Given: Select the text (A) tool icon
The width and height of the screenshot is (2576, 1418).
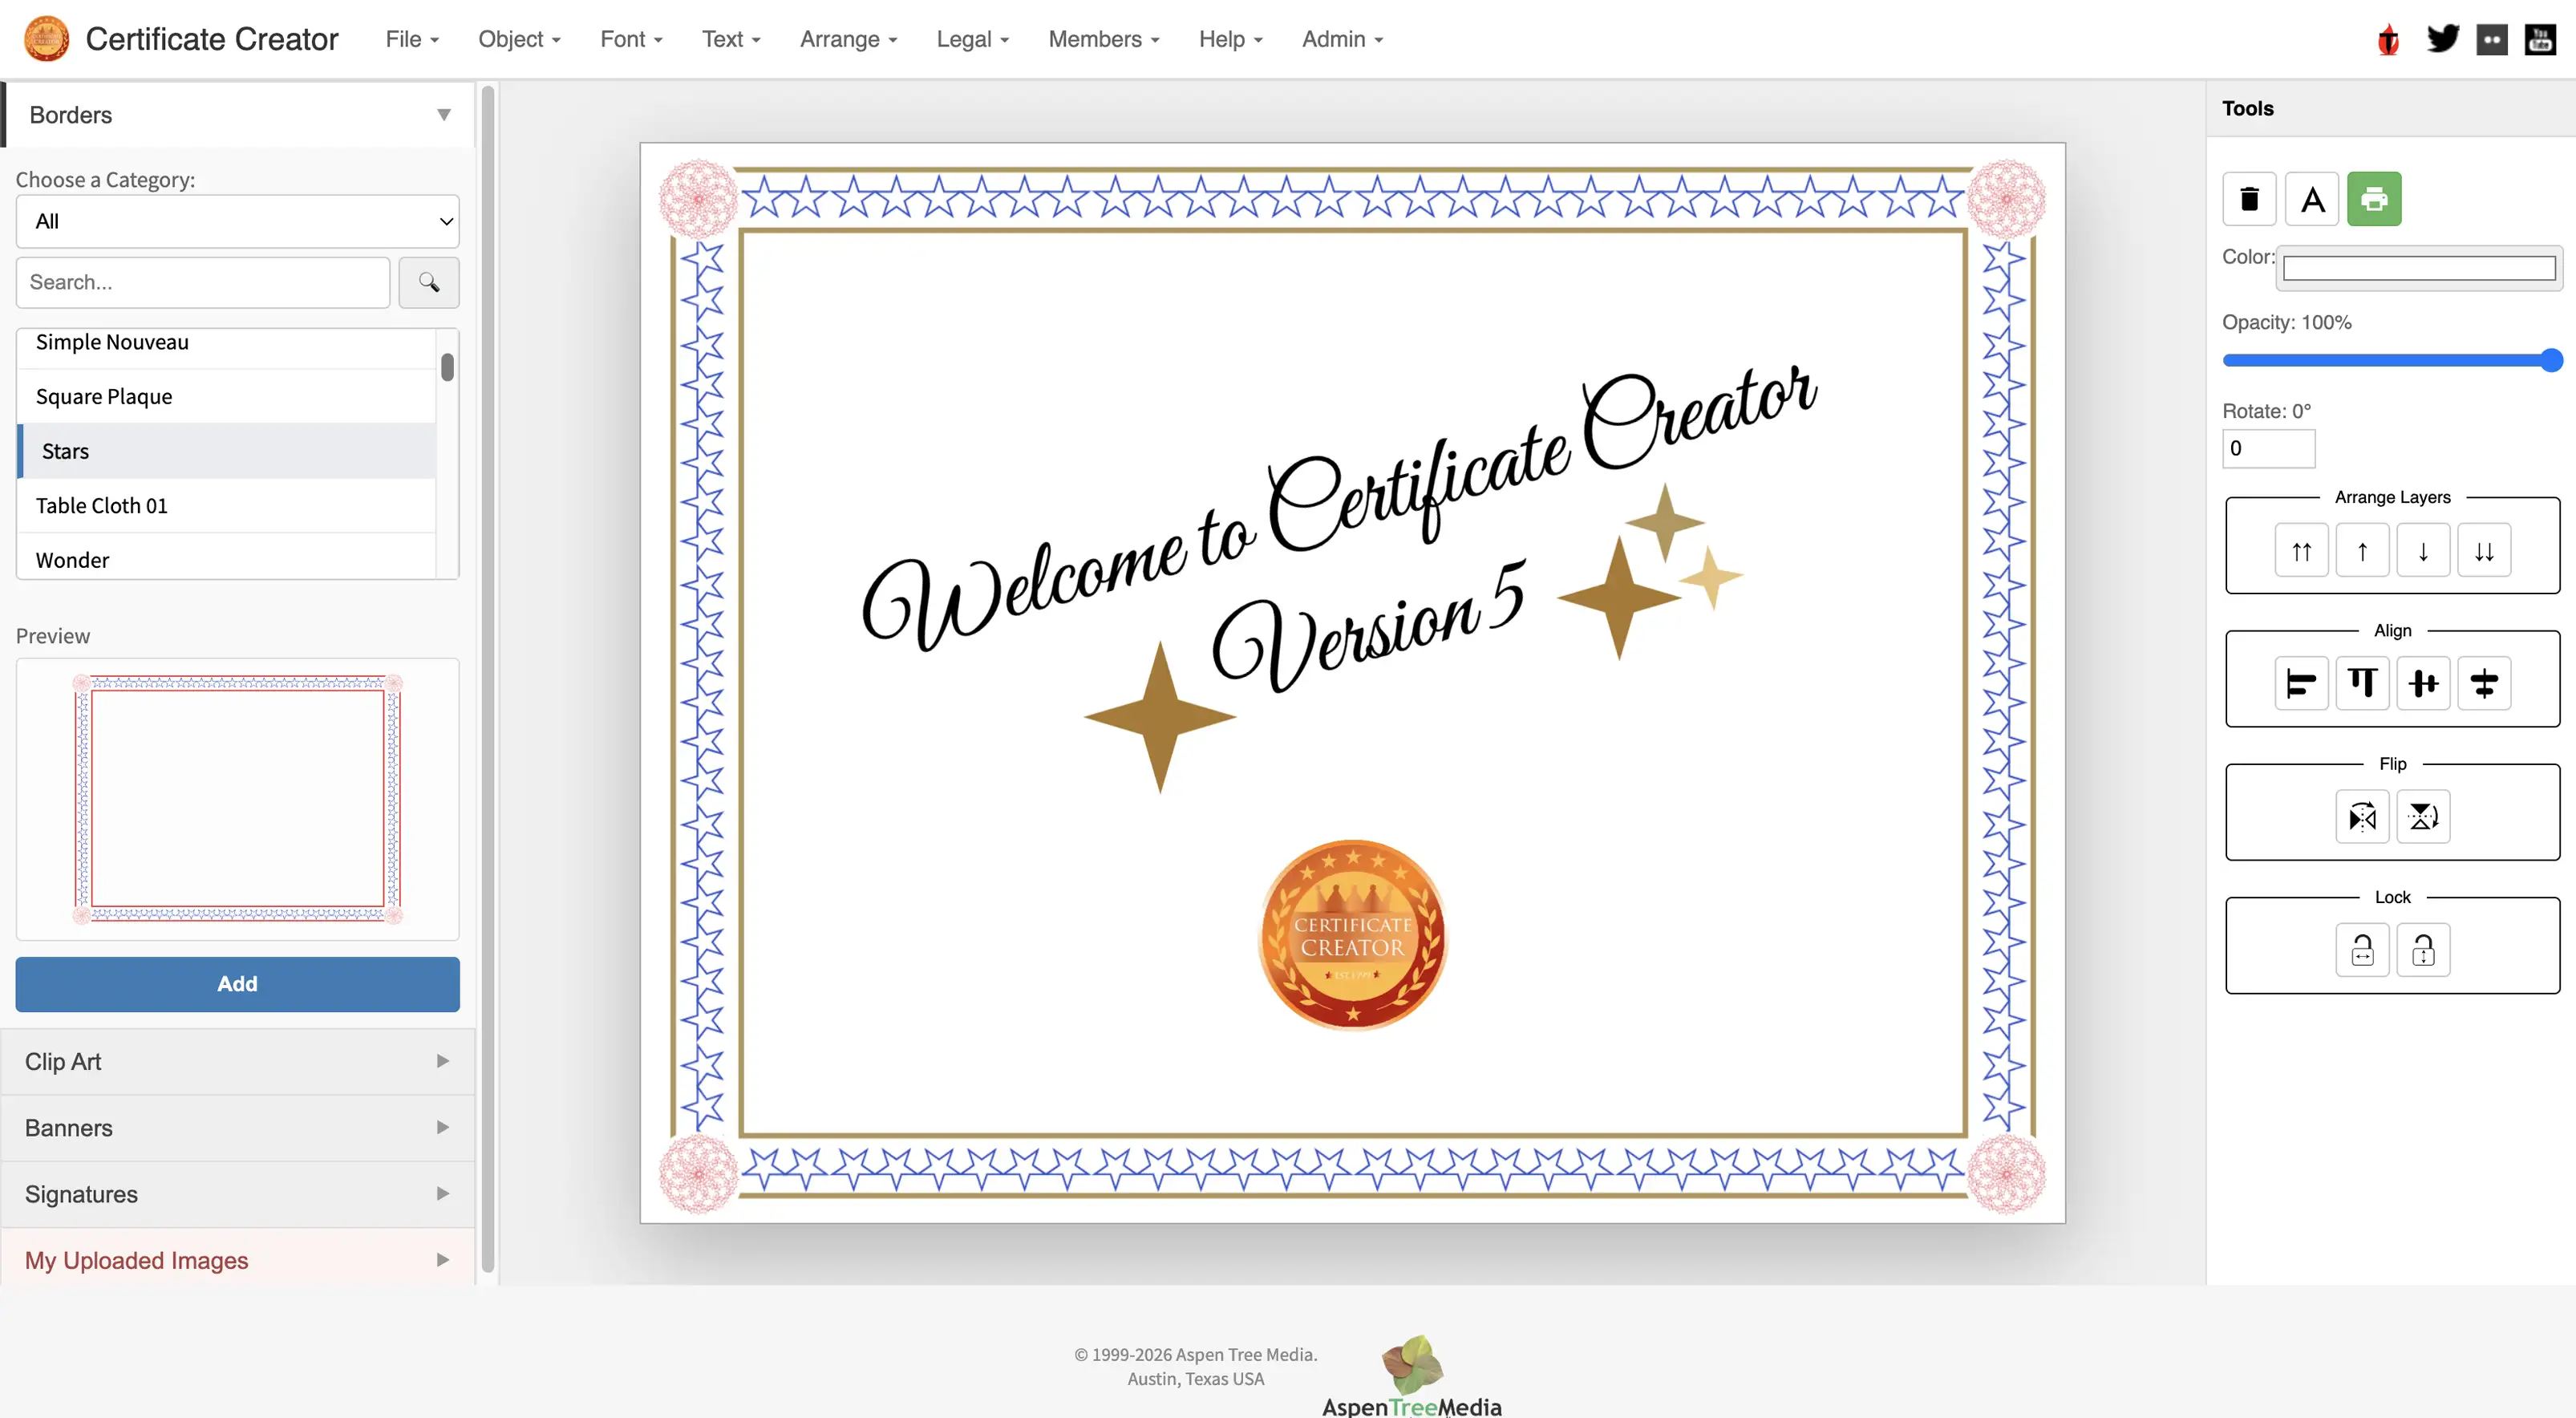Looking at the screenshot, I should (x=2312, y=199).
